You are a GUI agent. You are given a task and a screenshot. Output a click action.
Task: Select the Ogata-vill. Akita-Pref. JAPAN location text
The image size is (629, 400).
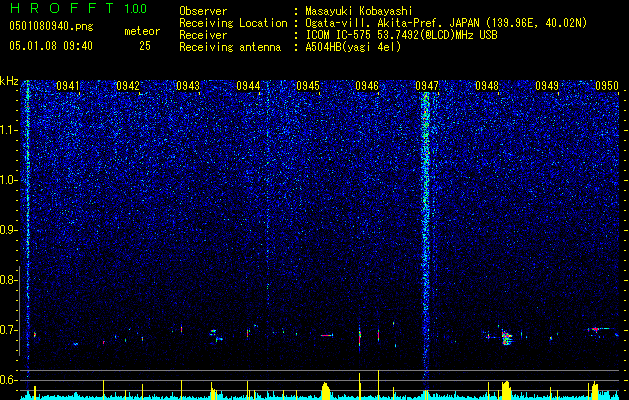coord(446,23)
